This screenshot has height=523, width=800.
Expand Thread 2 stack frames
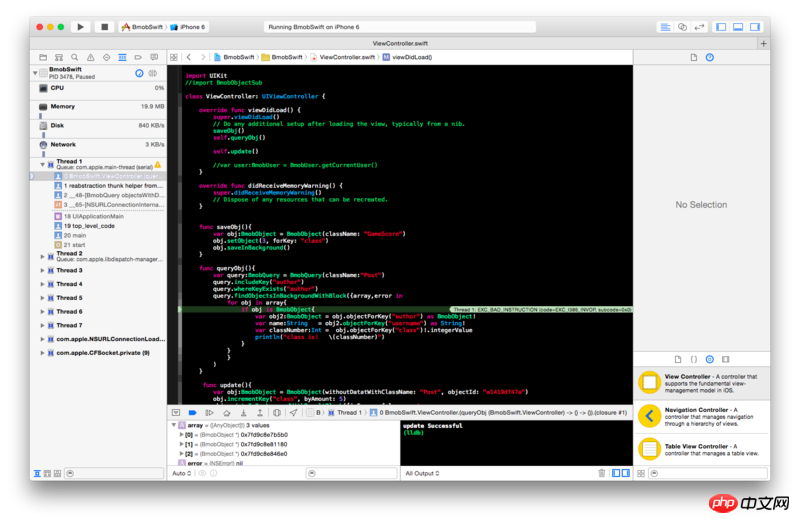coord(42,257)
